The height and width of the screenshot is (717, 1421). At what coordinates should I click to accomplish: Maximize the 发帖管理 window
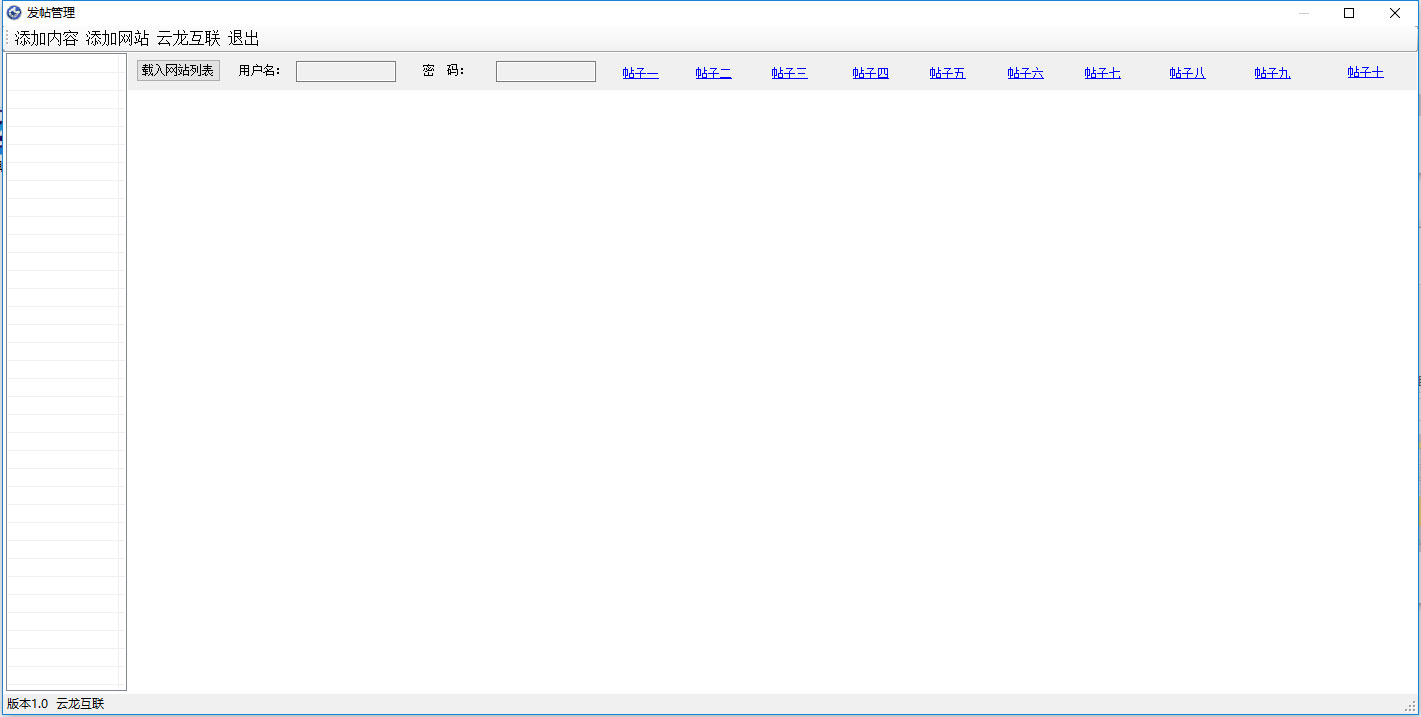click(1349, 13)
